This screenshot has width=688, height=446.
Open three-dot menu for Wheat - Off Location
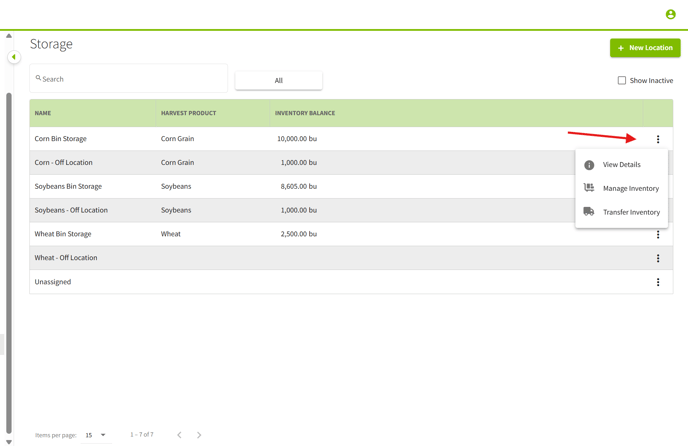click(x=658, y=258)
